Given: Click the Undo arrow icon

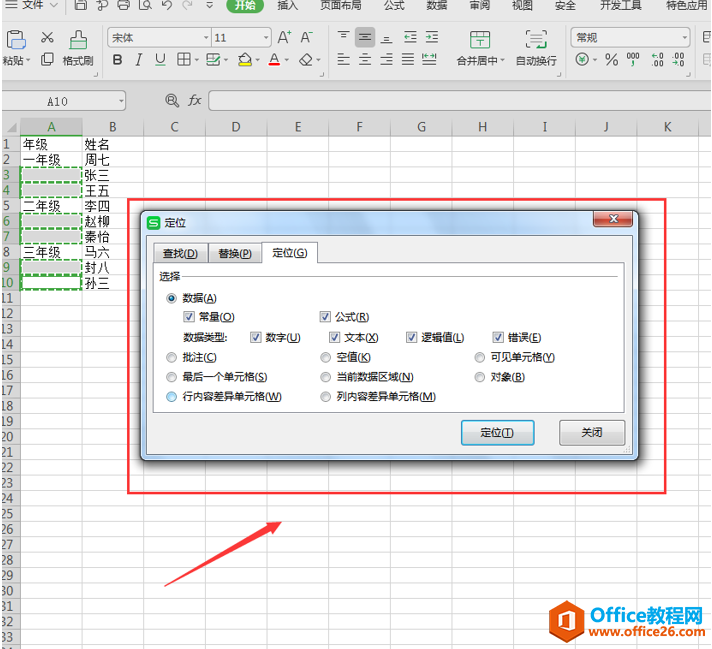Looking at the screenshot, I should tap(167, 5).
